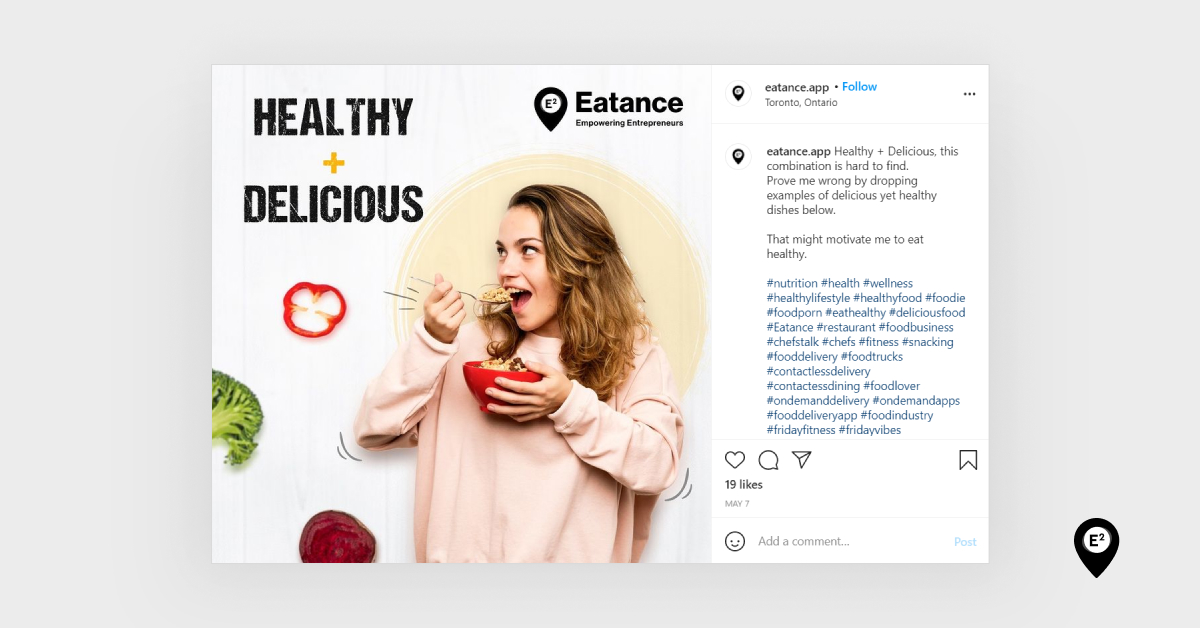Viewport: 1200px width, 628px height.
Task: Open the eatance.app username in the header
Action: [x=797, y=87]
